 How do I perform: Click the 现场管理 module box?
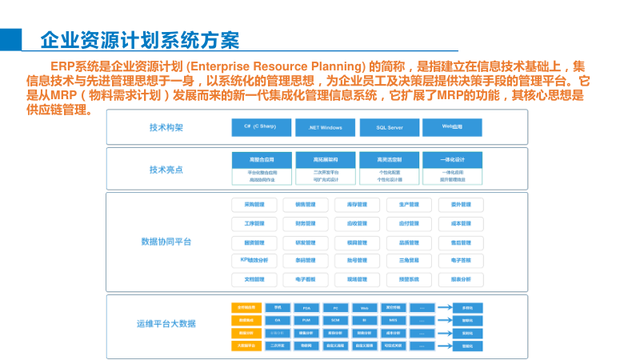357,280
